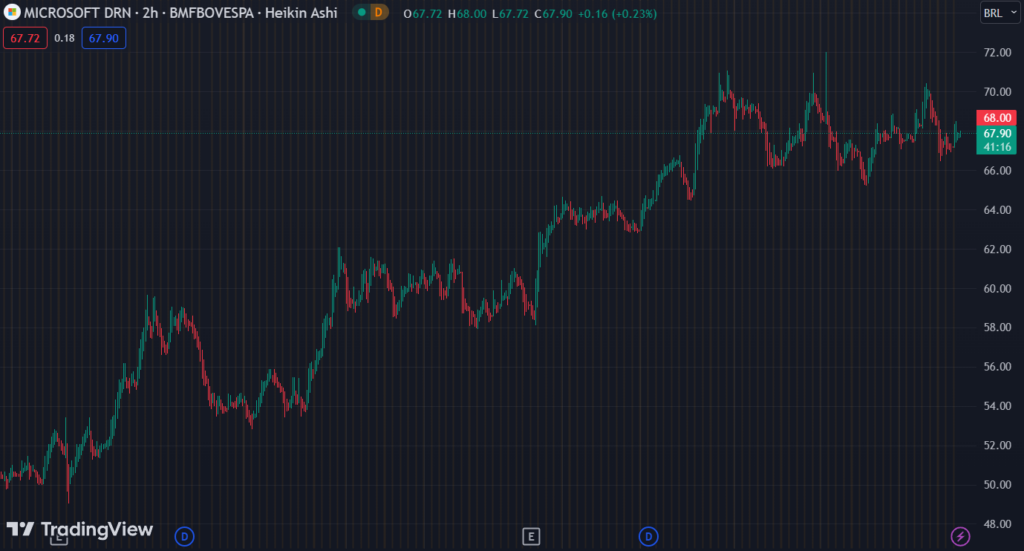This screenshot has height=551, width=1024.
Task: Open the BRL currency dropdown
Action: coord(1000,13)
